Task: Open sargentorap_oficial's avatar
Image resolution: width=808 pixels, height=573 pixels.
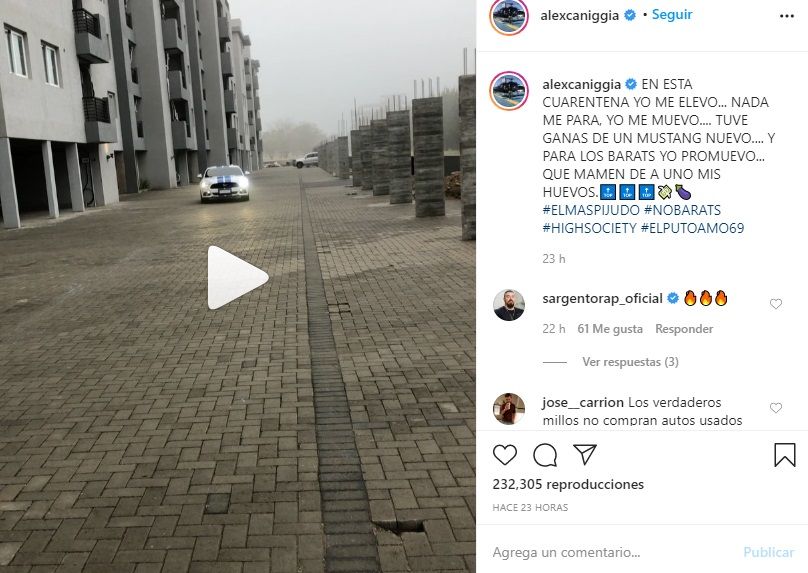Action: 509,305
